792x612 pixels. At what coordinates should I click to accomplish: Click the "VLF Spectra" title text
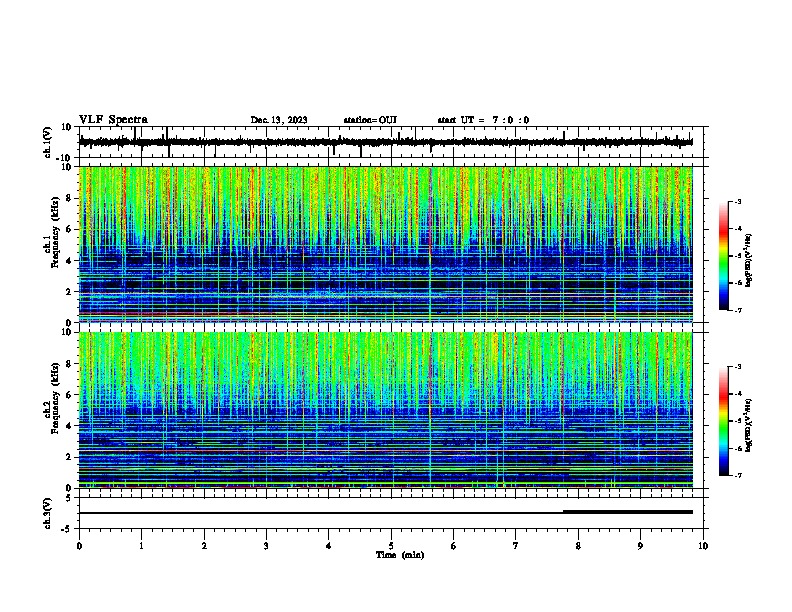[x=113, y=120]
